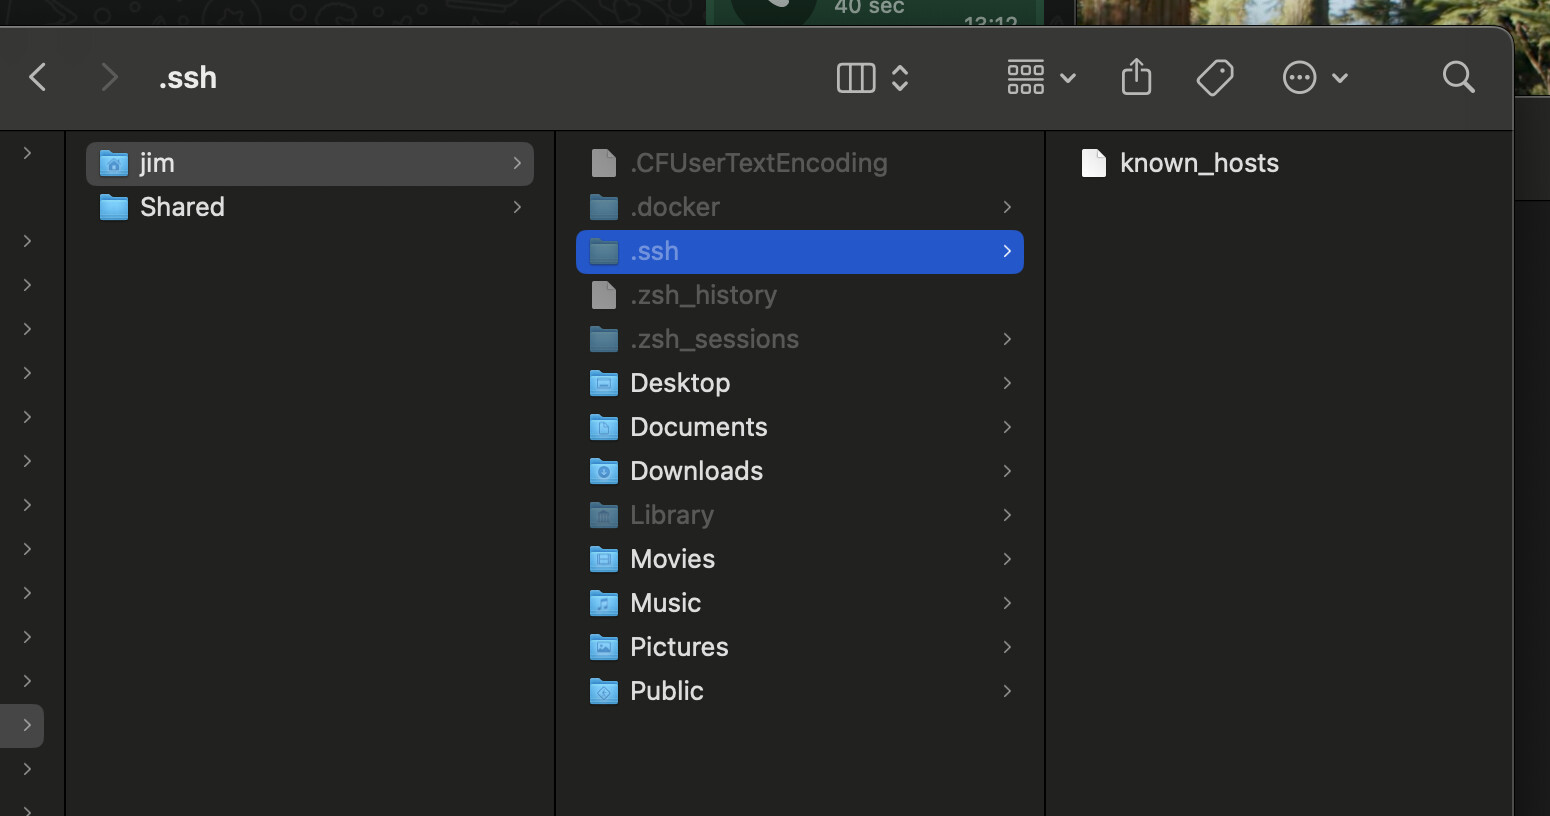Expand chevron on the Desktop row
The width and height of the screenshot is (1550, 816).
[x=1007, y=383]
